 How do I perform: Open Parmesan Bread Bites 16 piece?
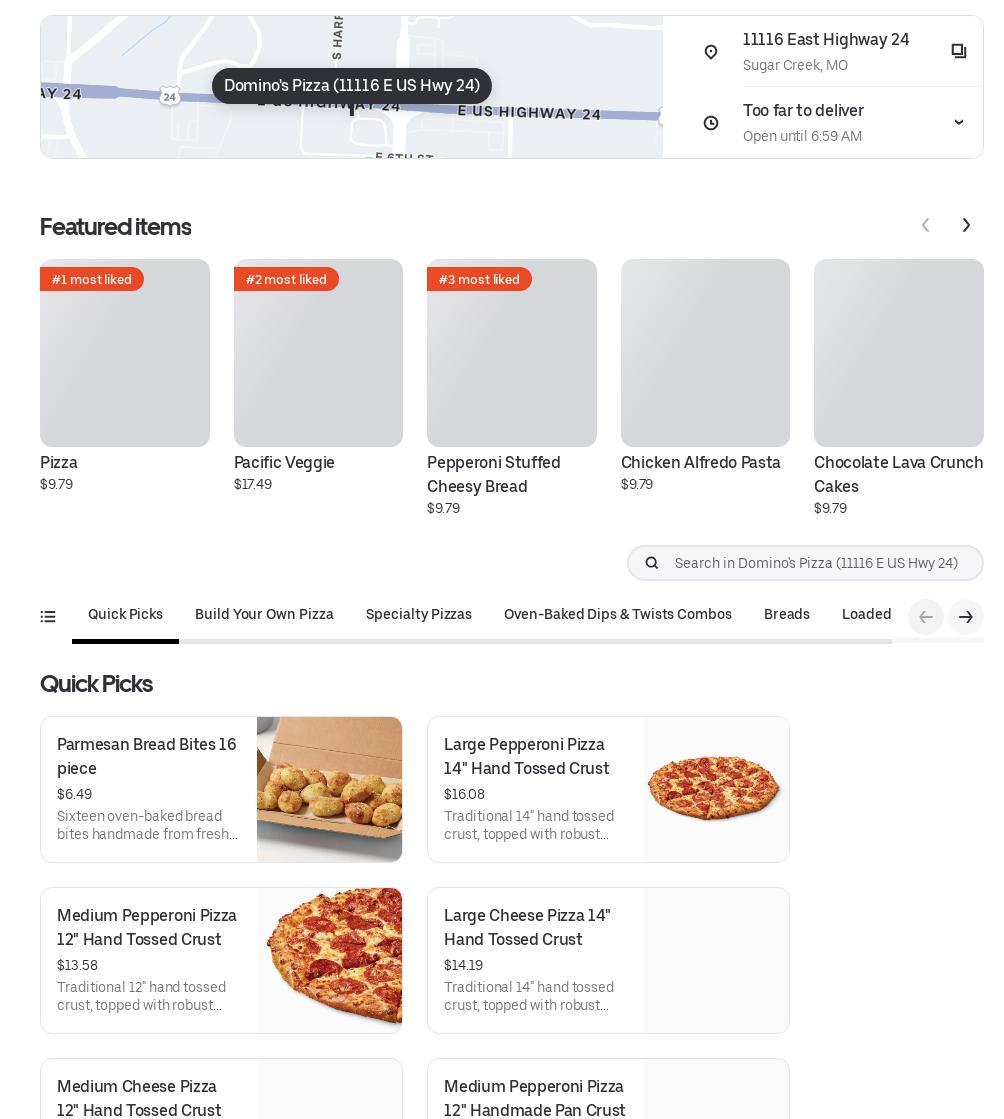tap(221, 790)
